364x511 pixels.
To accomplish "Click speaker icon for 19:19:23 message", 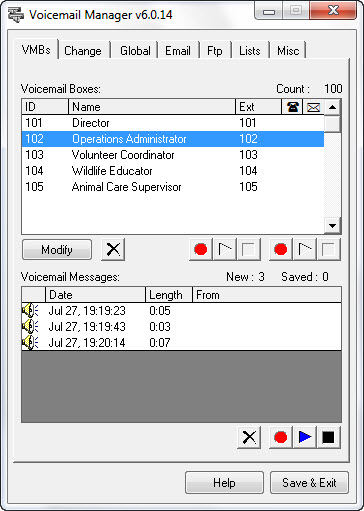I will pyautogui.click(x=30, y=311).
